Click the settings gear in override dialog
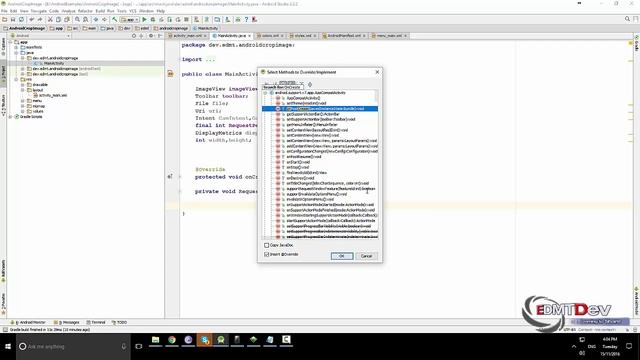Image resolution: width=640 pixels, height=360 pixels. pos(310,84)
